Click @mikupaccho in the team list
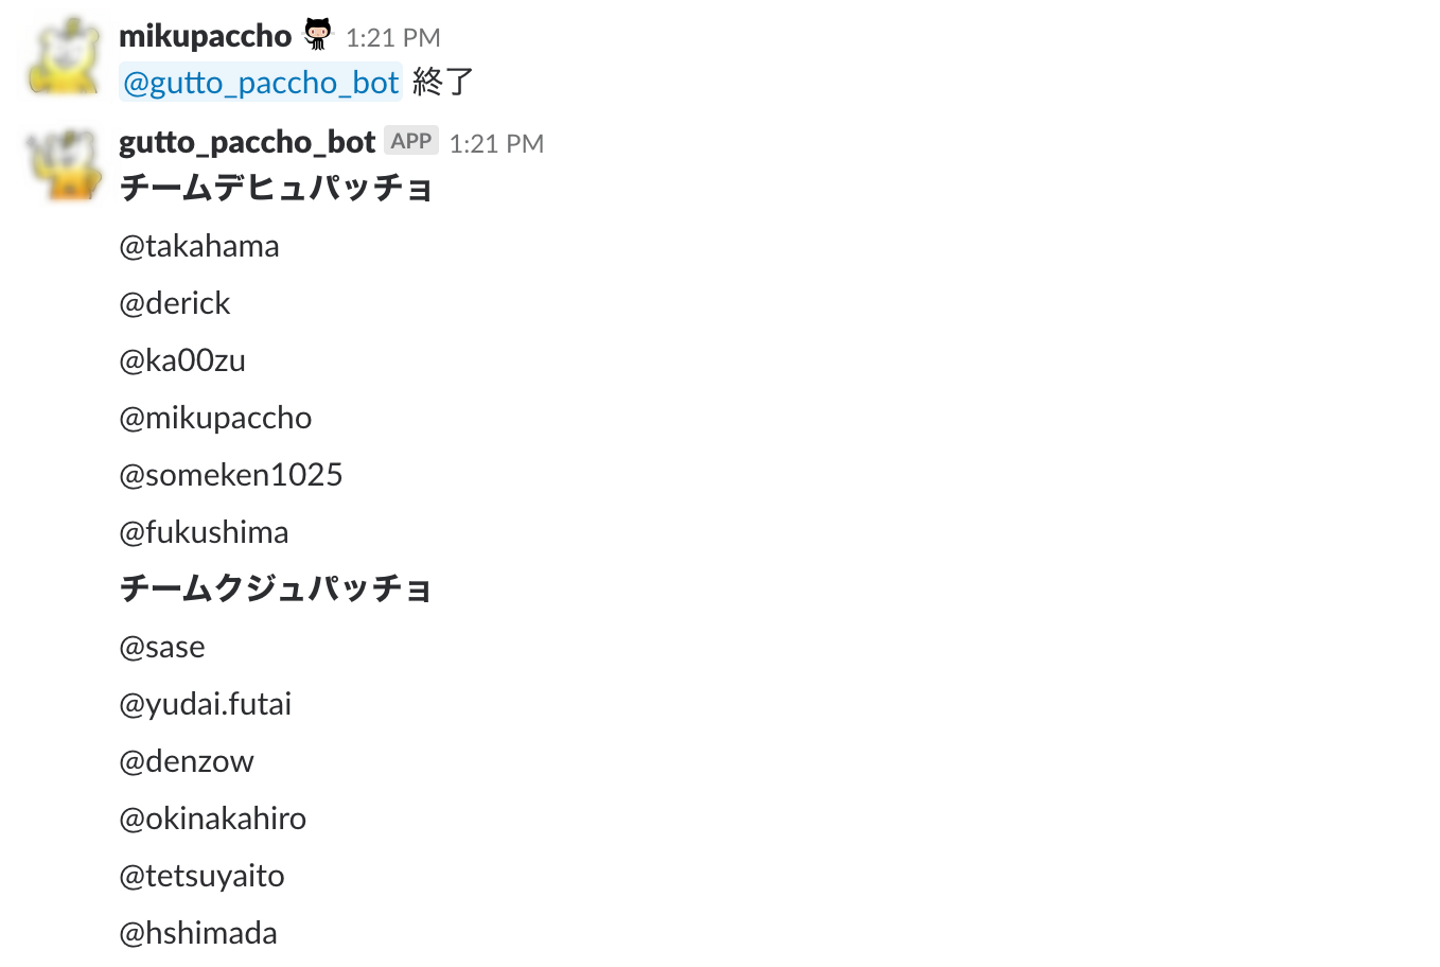This screenshot has height=967, width=1440. pyautogui.click(x=215, y=418)
